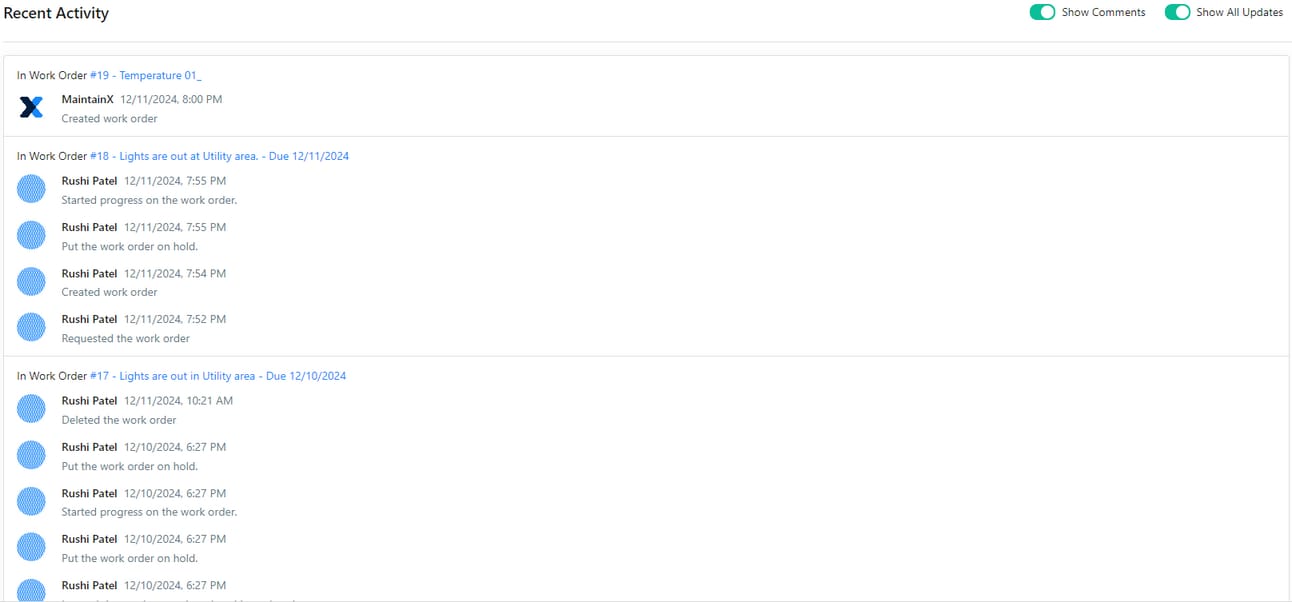1292x602 pixels.
Task: Click avatar next to last 'Put on hold' entry
Action: pyautogui.click(x=32, y=547)
